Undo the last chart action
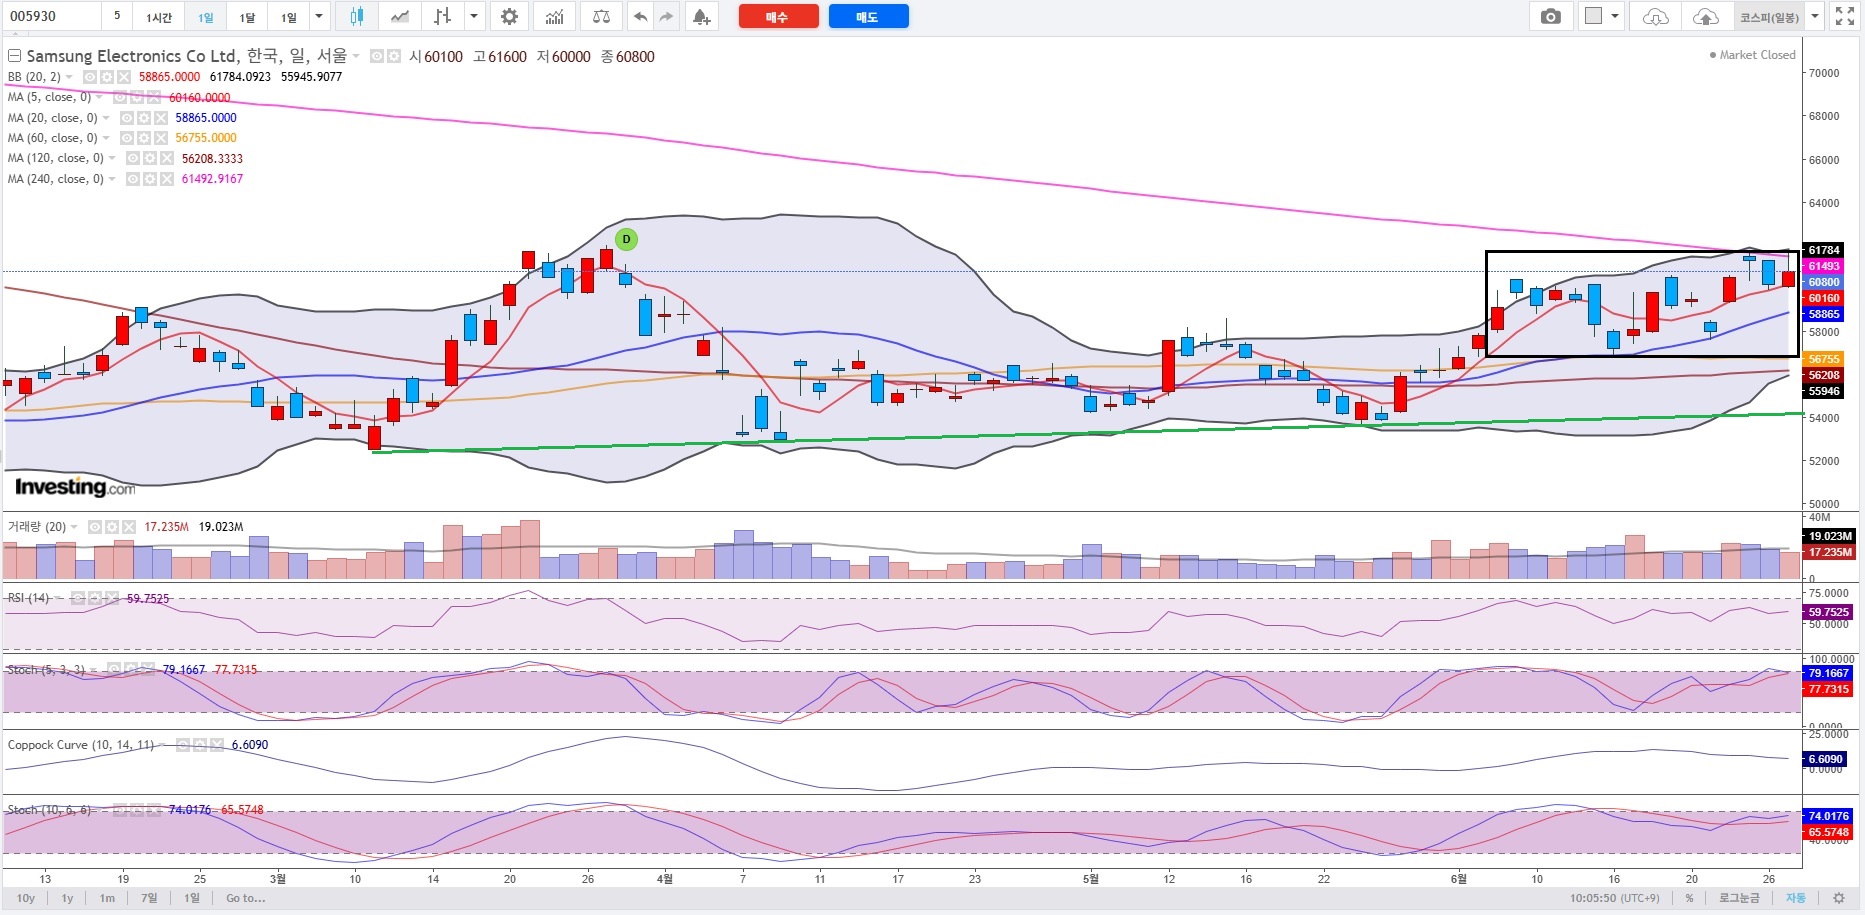The image size is (1865, 915). coord(640,16)
